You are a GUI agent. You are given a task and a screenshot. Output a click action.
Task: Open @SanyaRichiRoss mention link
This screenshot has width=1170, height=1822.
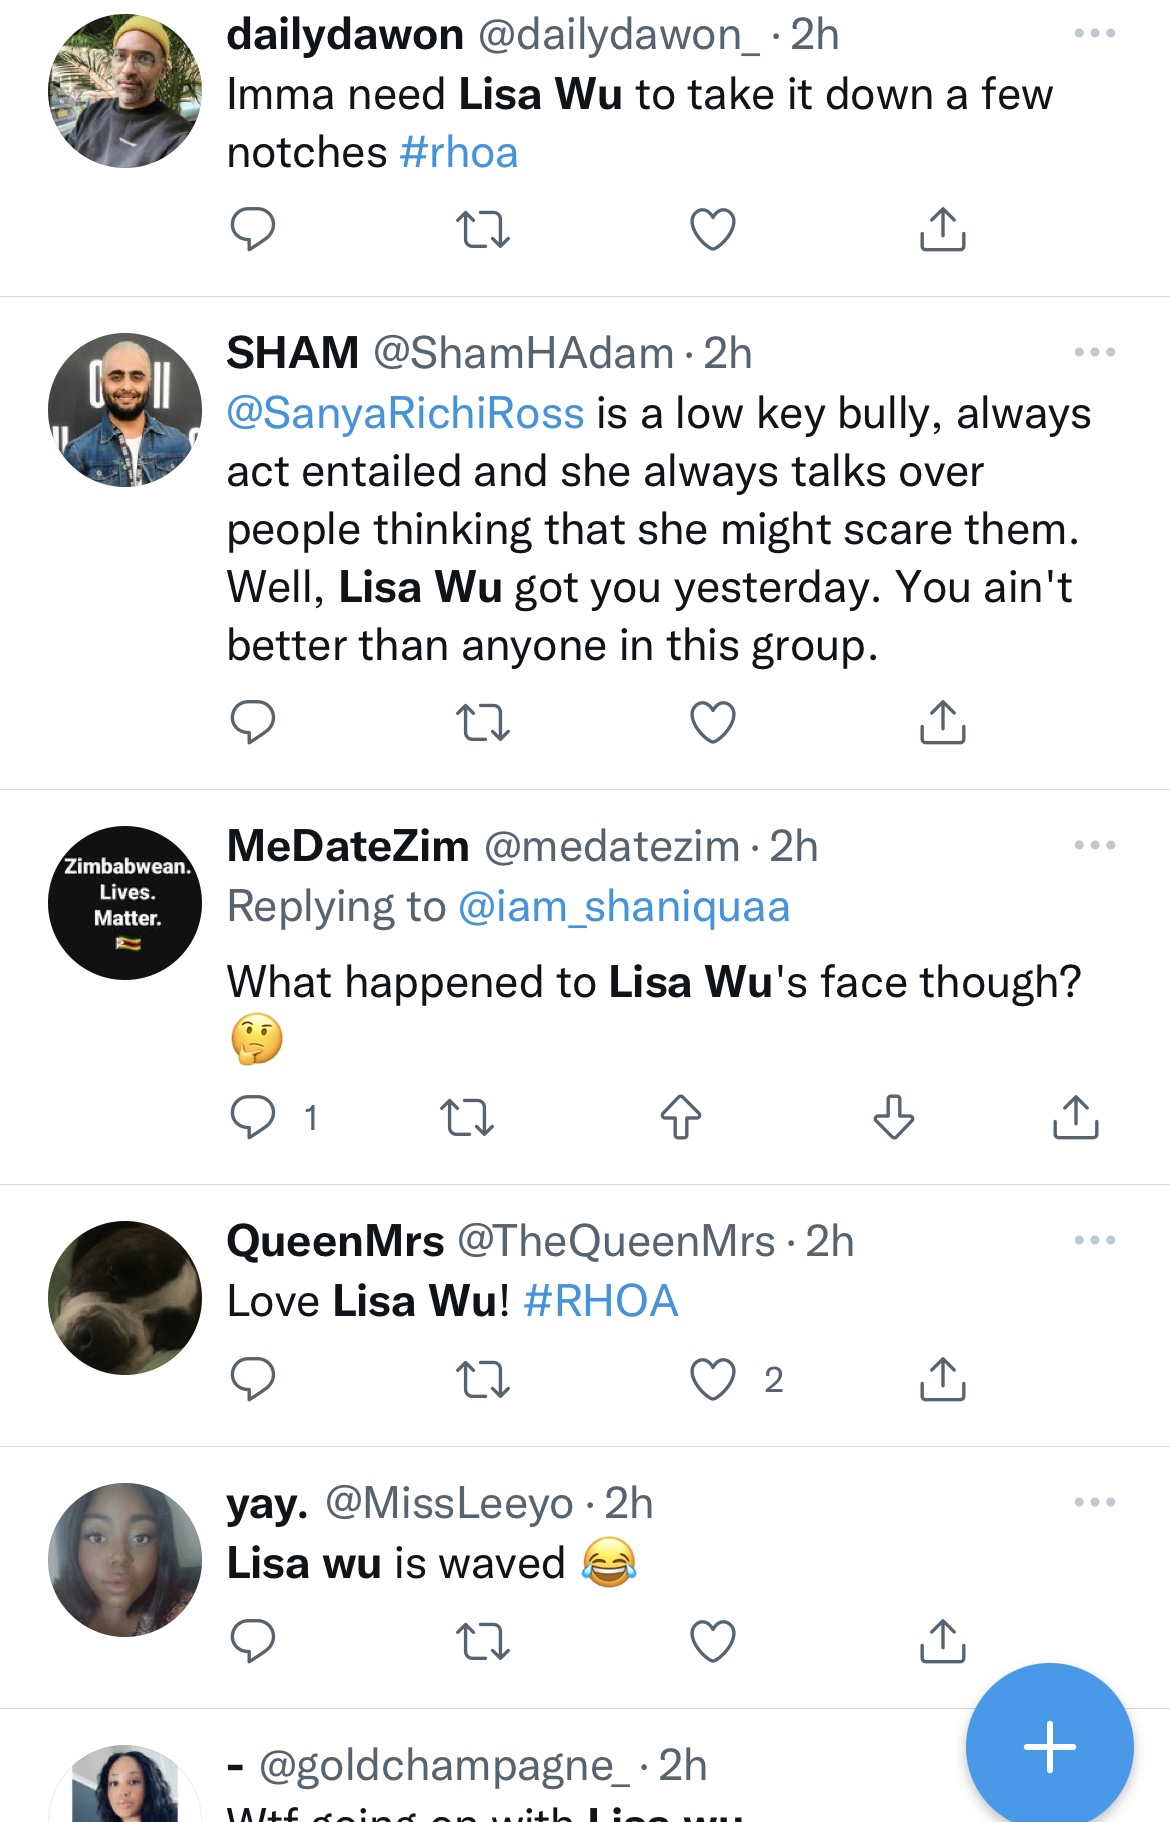coord(405,413)
